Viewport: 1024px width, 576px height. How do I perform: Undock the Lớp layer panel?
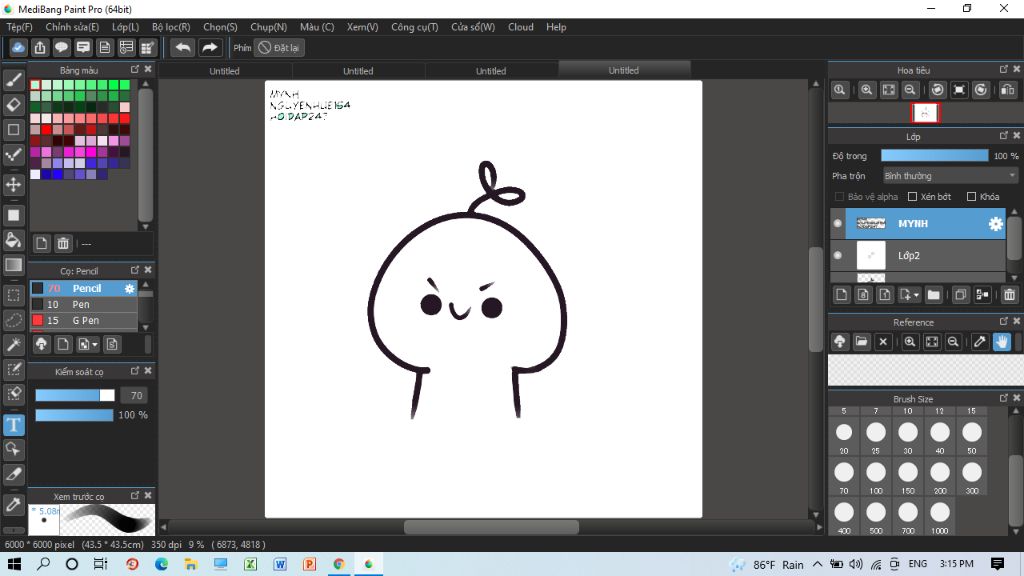tap(1004, 135)
